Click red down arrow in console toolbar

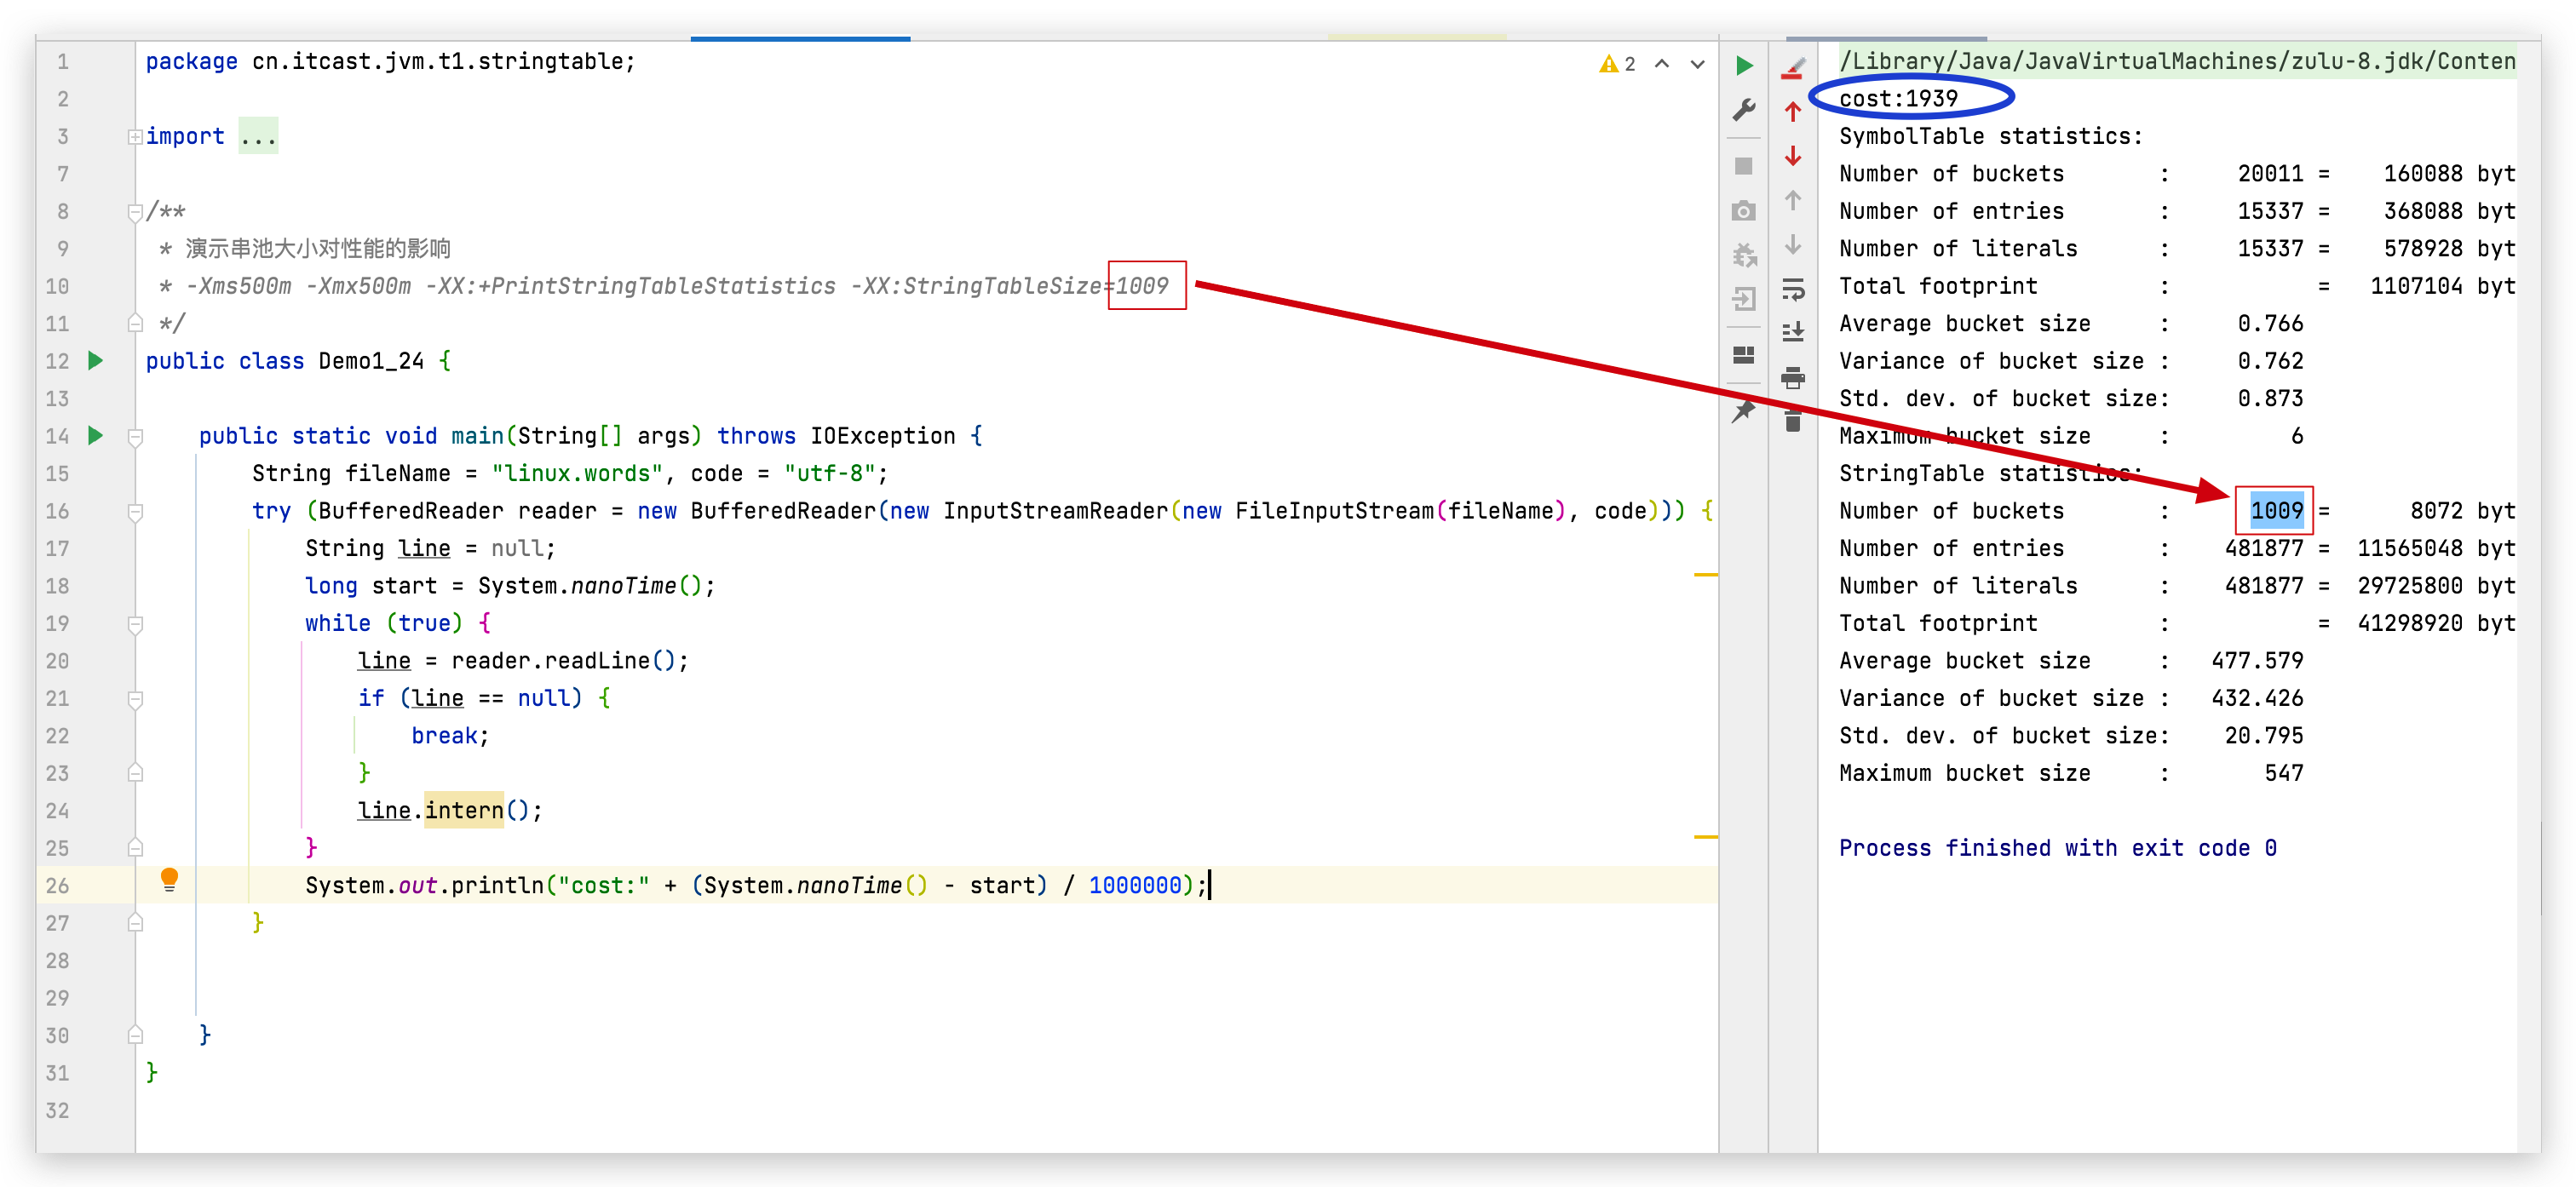[x=1793, y=156]
